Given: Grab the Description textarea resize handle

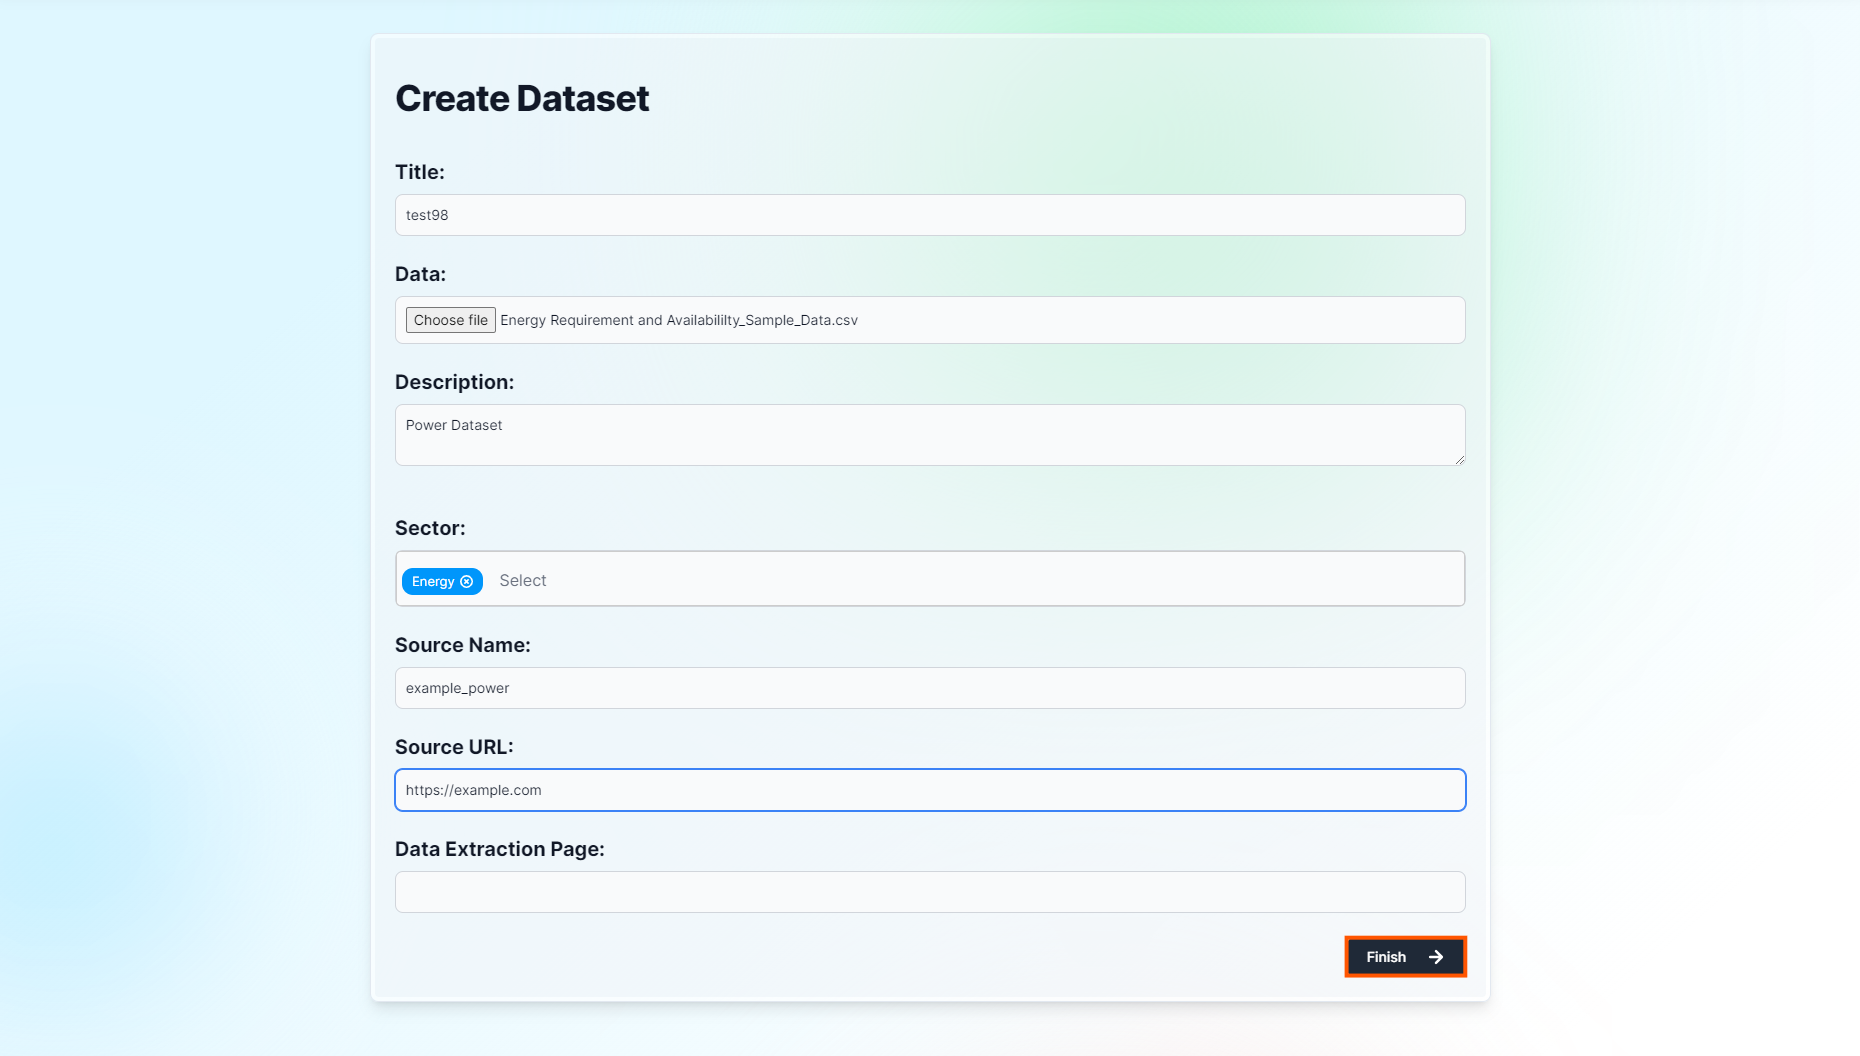Looking at the screenshot, I should [x=1460, y=460].
